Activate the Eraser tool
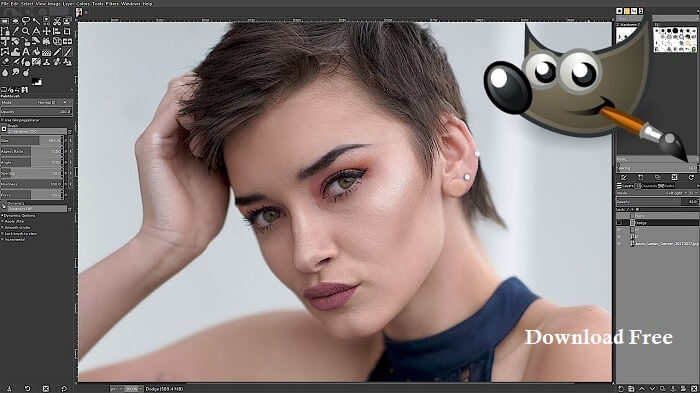700x393 pixels. pos(4,62)
